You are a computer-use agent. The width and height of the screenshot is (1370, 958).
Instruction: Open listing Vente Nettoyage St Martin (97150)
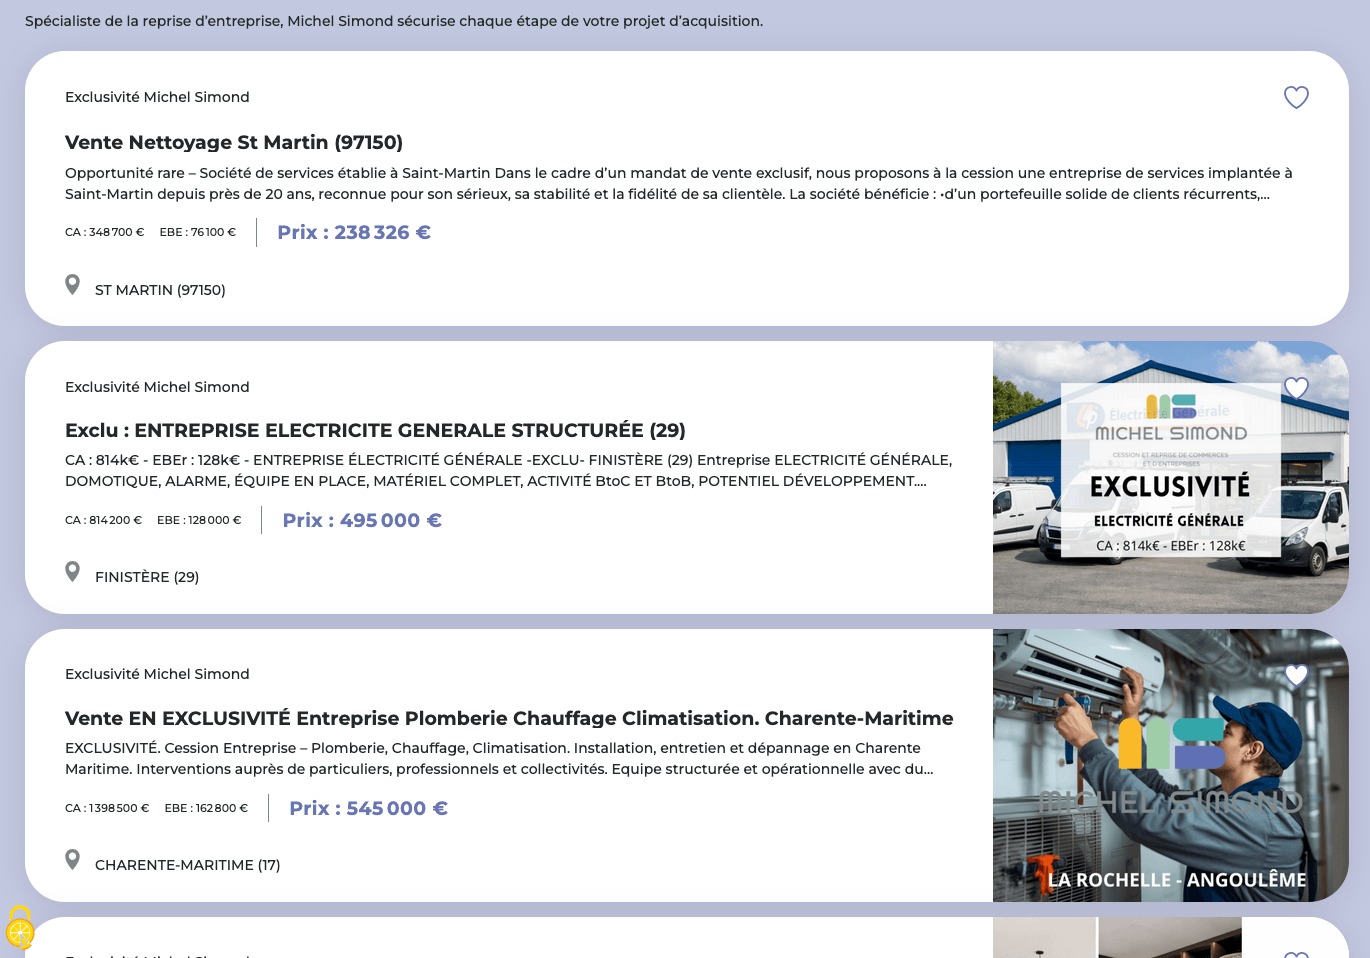pos(234,142)
